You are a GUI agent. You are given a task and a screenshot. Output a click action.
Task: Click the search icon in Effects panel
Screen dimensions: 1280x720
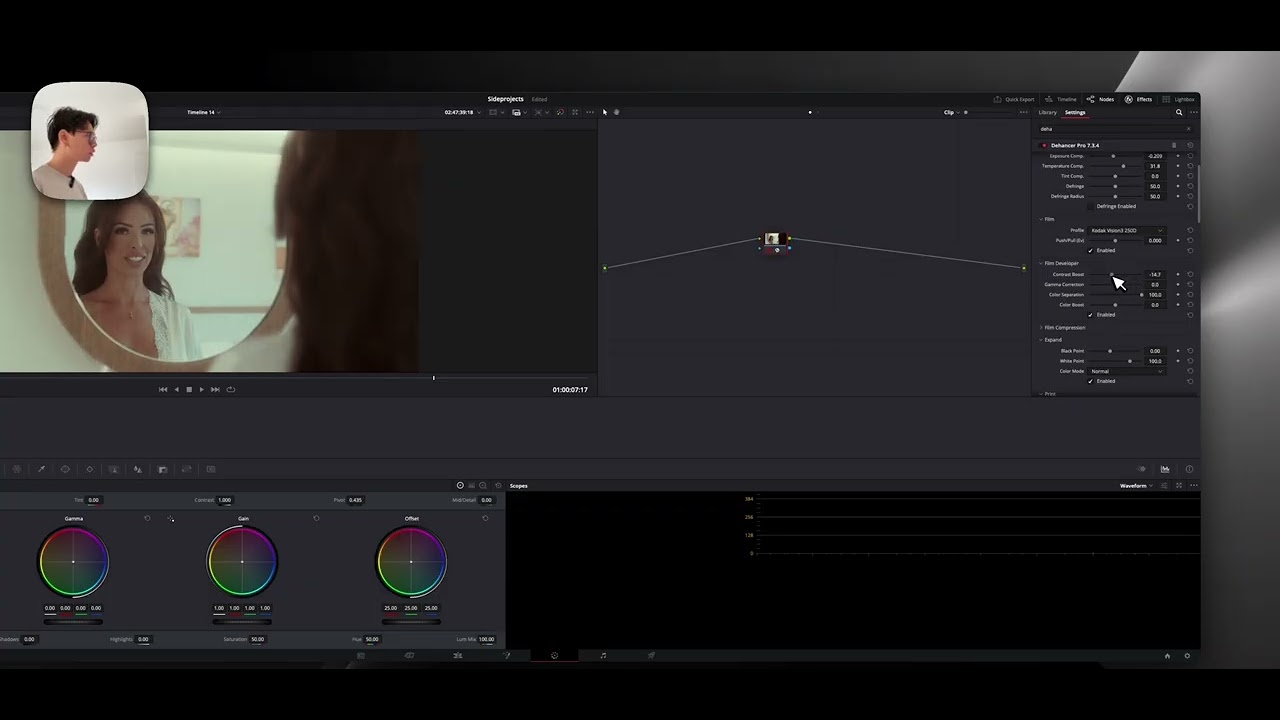(1178, 112)
